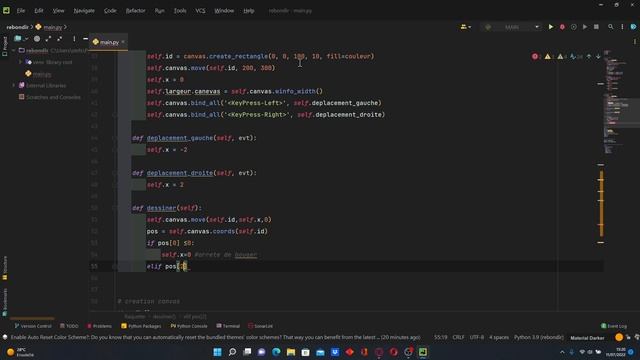Hide the Project panel with minus icon

[85, 39]
